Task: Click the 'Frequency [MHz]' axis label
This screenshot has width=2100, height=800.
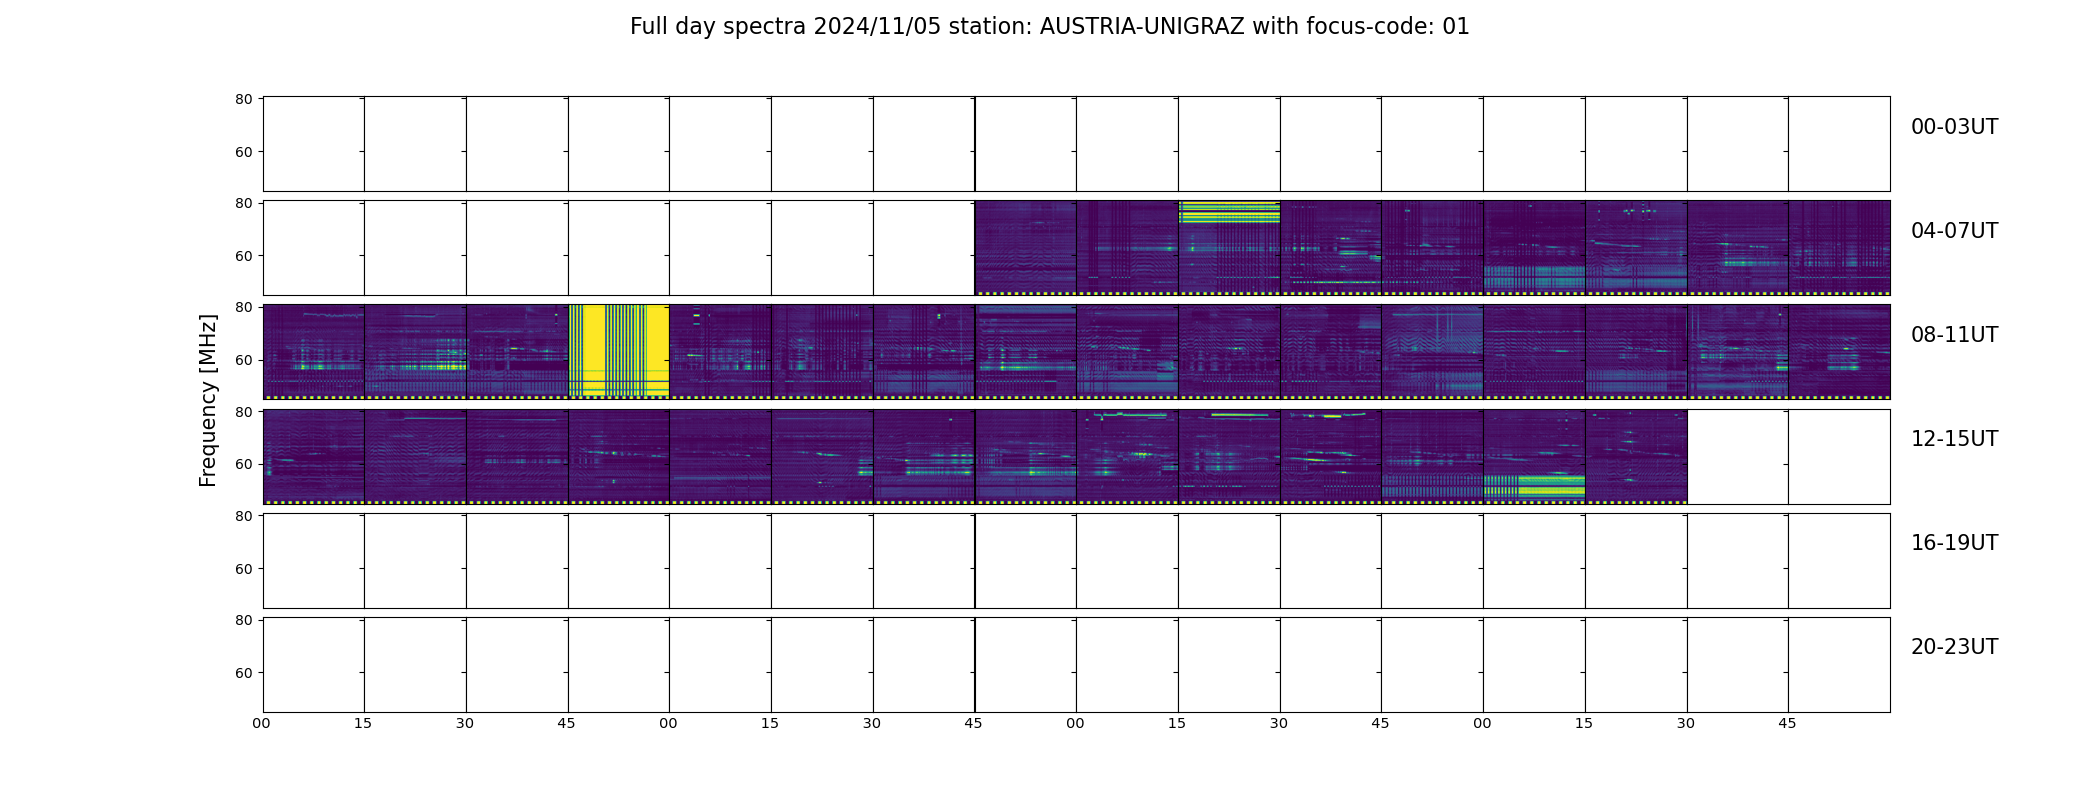Action: pyautogui.click(x=208, y=401)
